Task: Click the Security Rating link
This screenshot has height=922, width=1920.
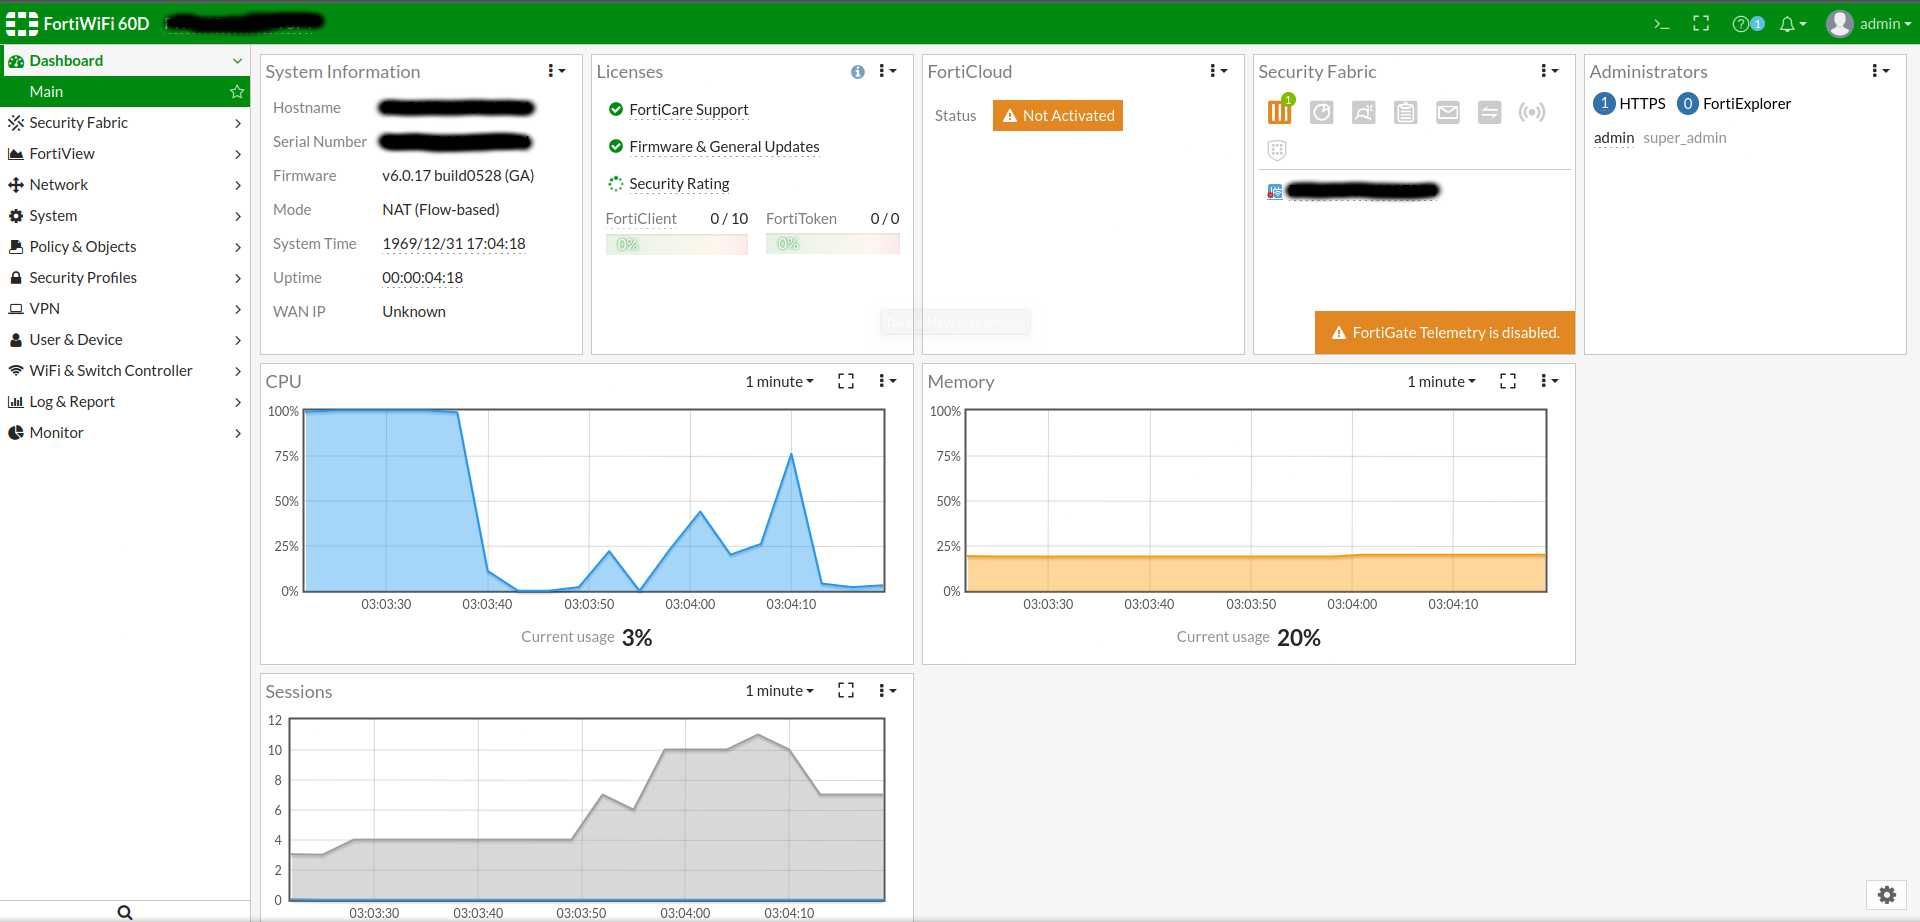Action: coord(679,183)
